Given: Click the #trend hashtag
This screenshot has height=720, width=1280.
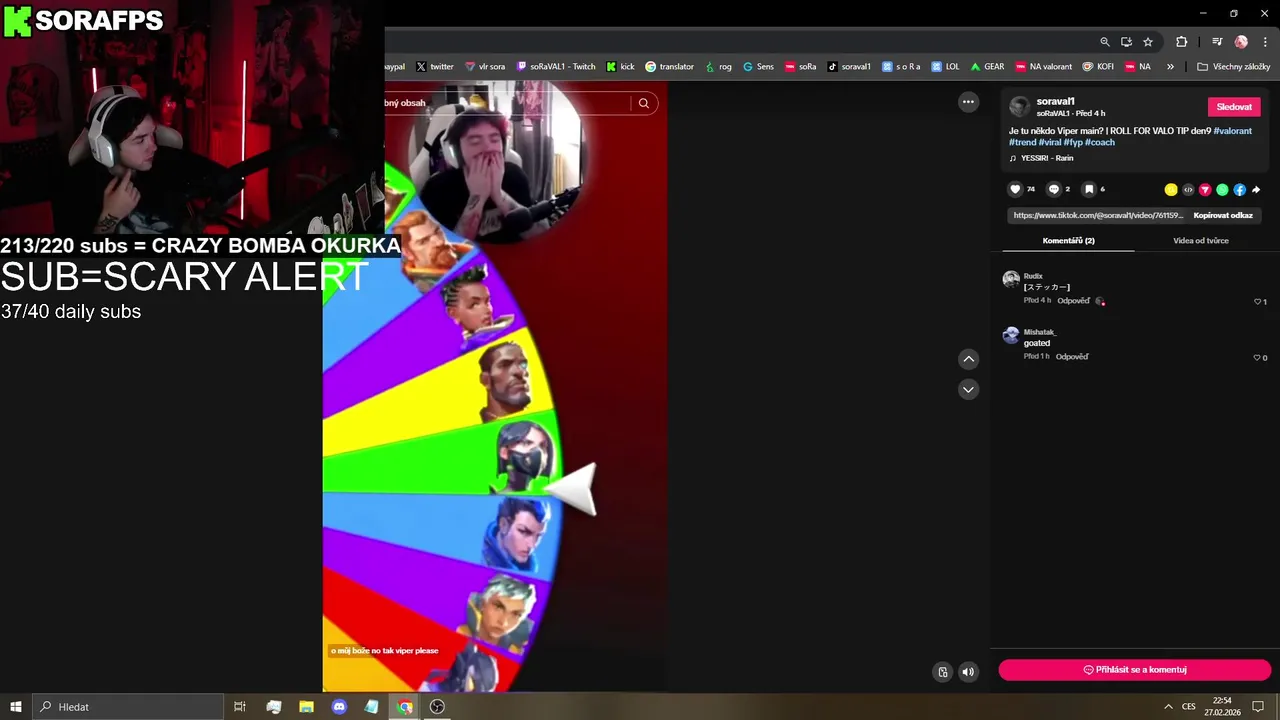Looking at the screenshot, I should (x=1023, y=142).
